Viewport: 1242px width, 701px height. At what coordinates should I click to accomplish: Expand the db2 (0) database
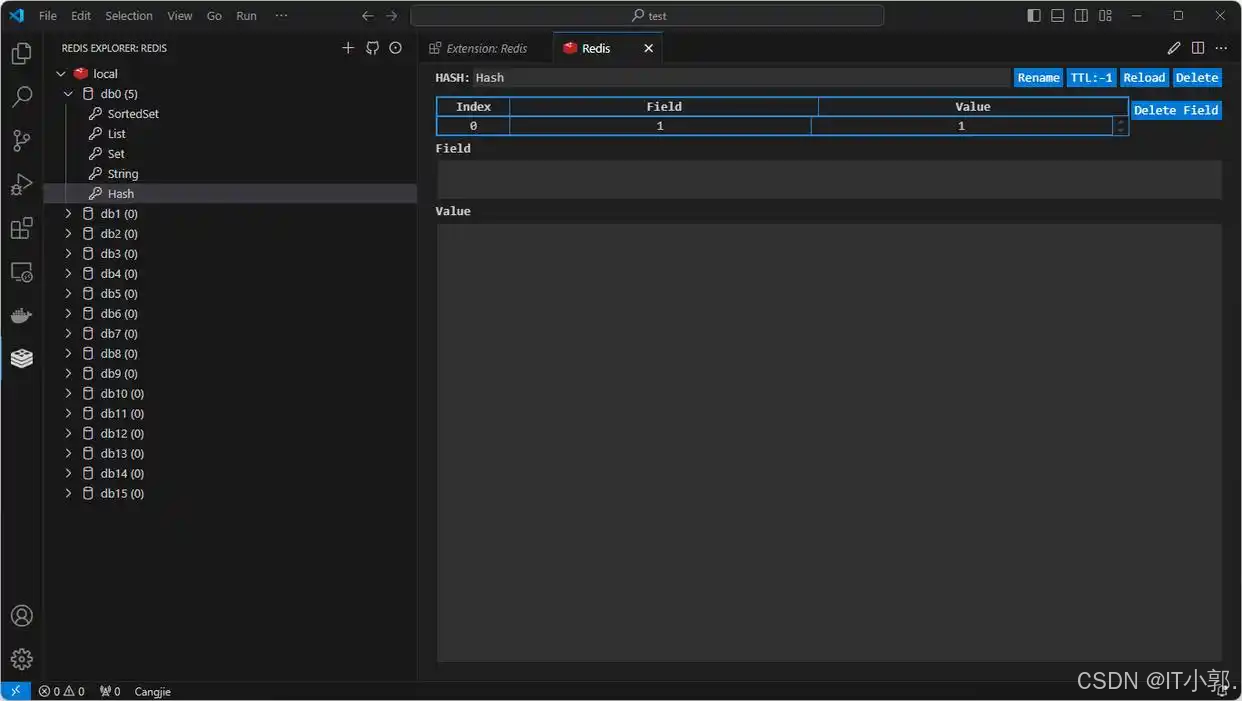click(69, 234)
